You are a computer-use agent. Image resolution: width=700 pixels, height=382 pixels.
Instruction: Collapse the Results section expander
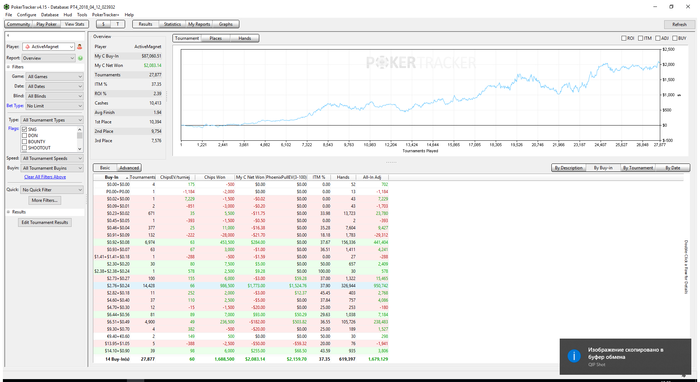(x=8, y=212)
